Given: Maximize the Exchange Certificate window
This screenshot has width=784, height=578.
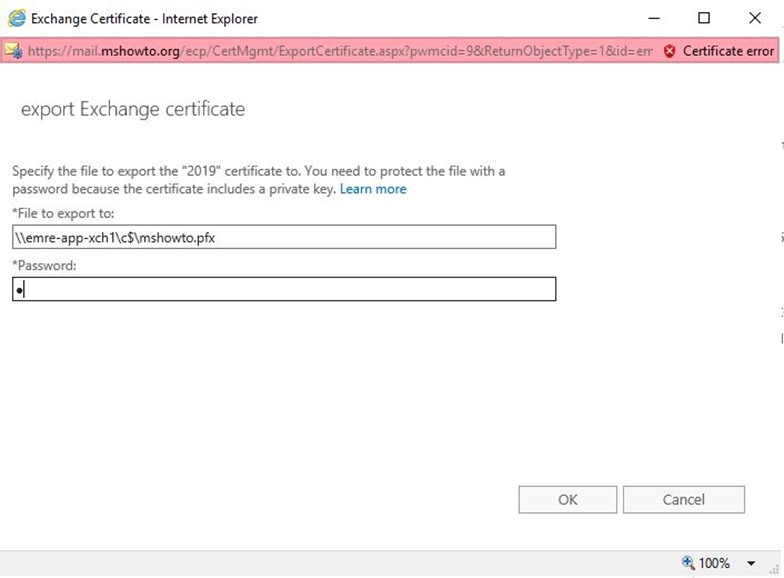Looking at the screenshot, I should click(x=704, y=18).
